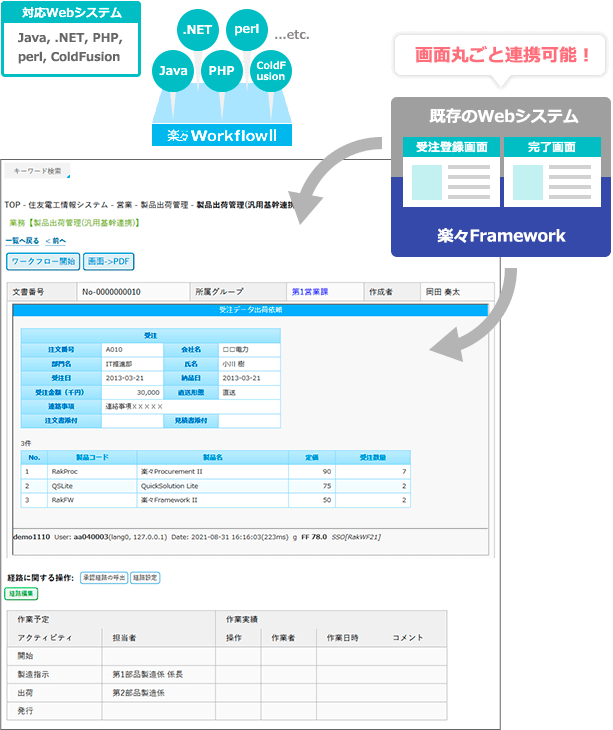The width and height of the screenshot is (613, 730).
Task: Click the 一覧へ戻る link
Action: 22,241
